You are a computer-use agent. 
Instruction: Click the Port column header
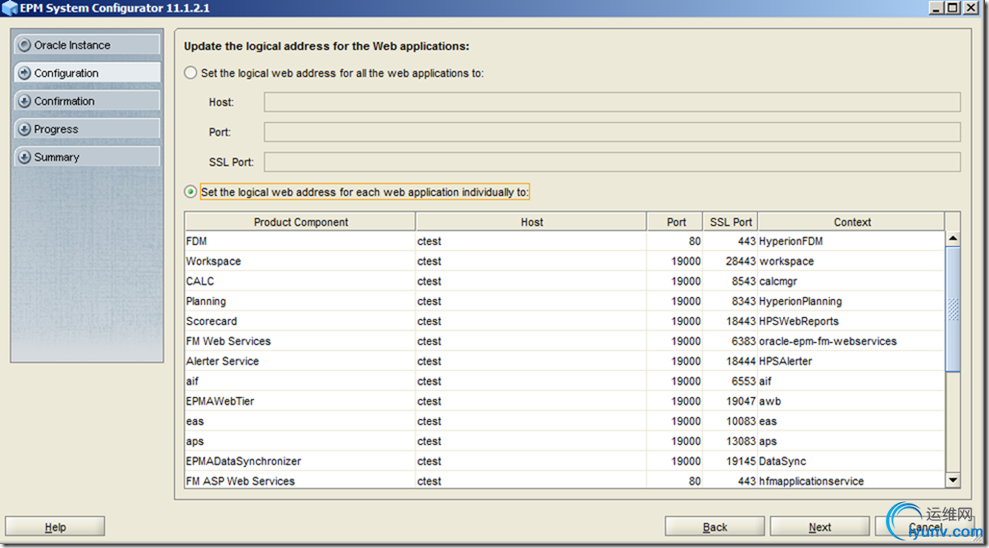[676, 222]
